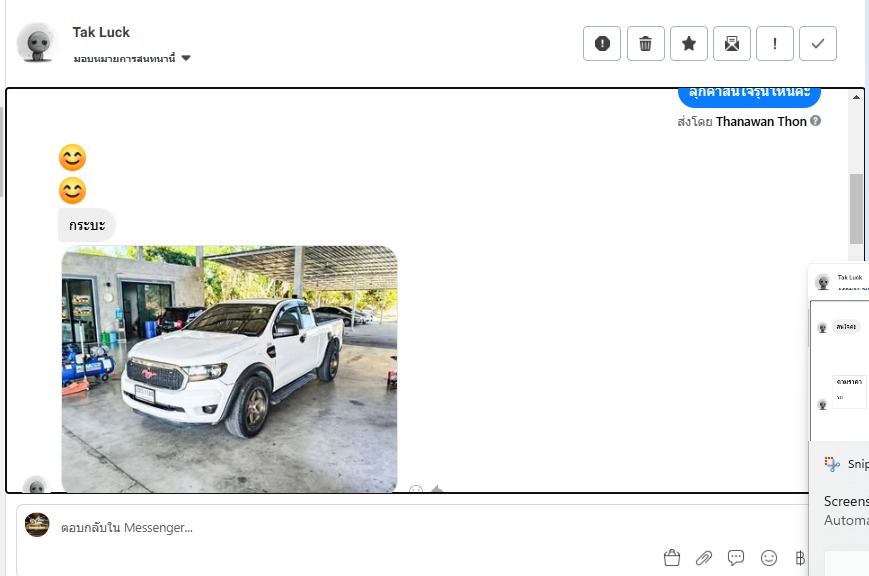The height and width of the screenshot is (576, 869).
Task: Click sender name Thanawan Thon
Action: (761, 121)
